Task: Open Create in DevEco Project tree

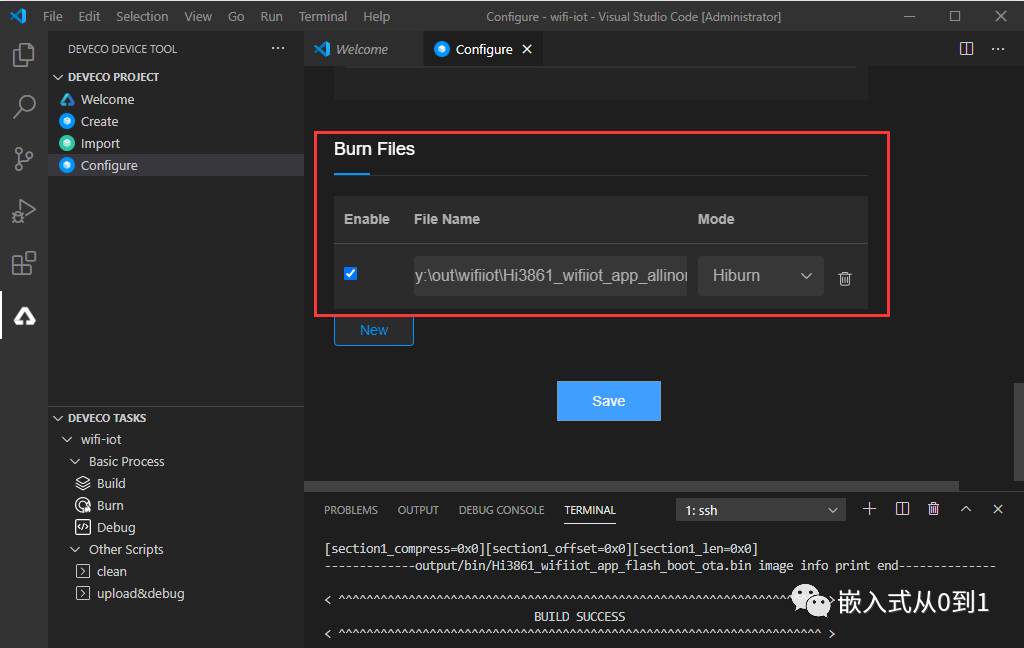Action: click(x=99, y=122)
